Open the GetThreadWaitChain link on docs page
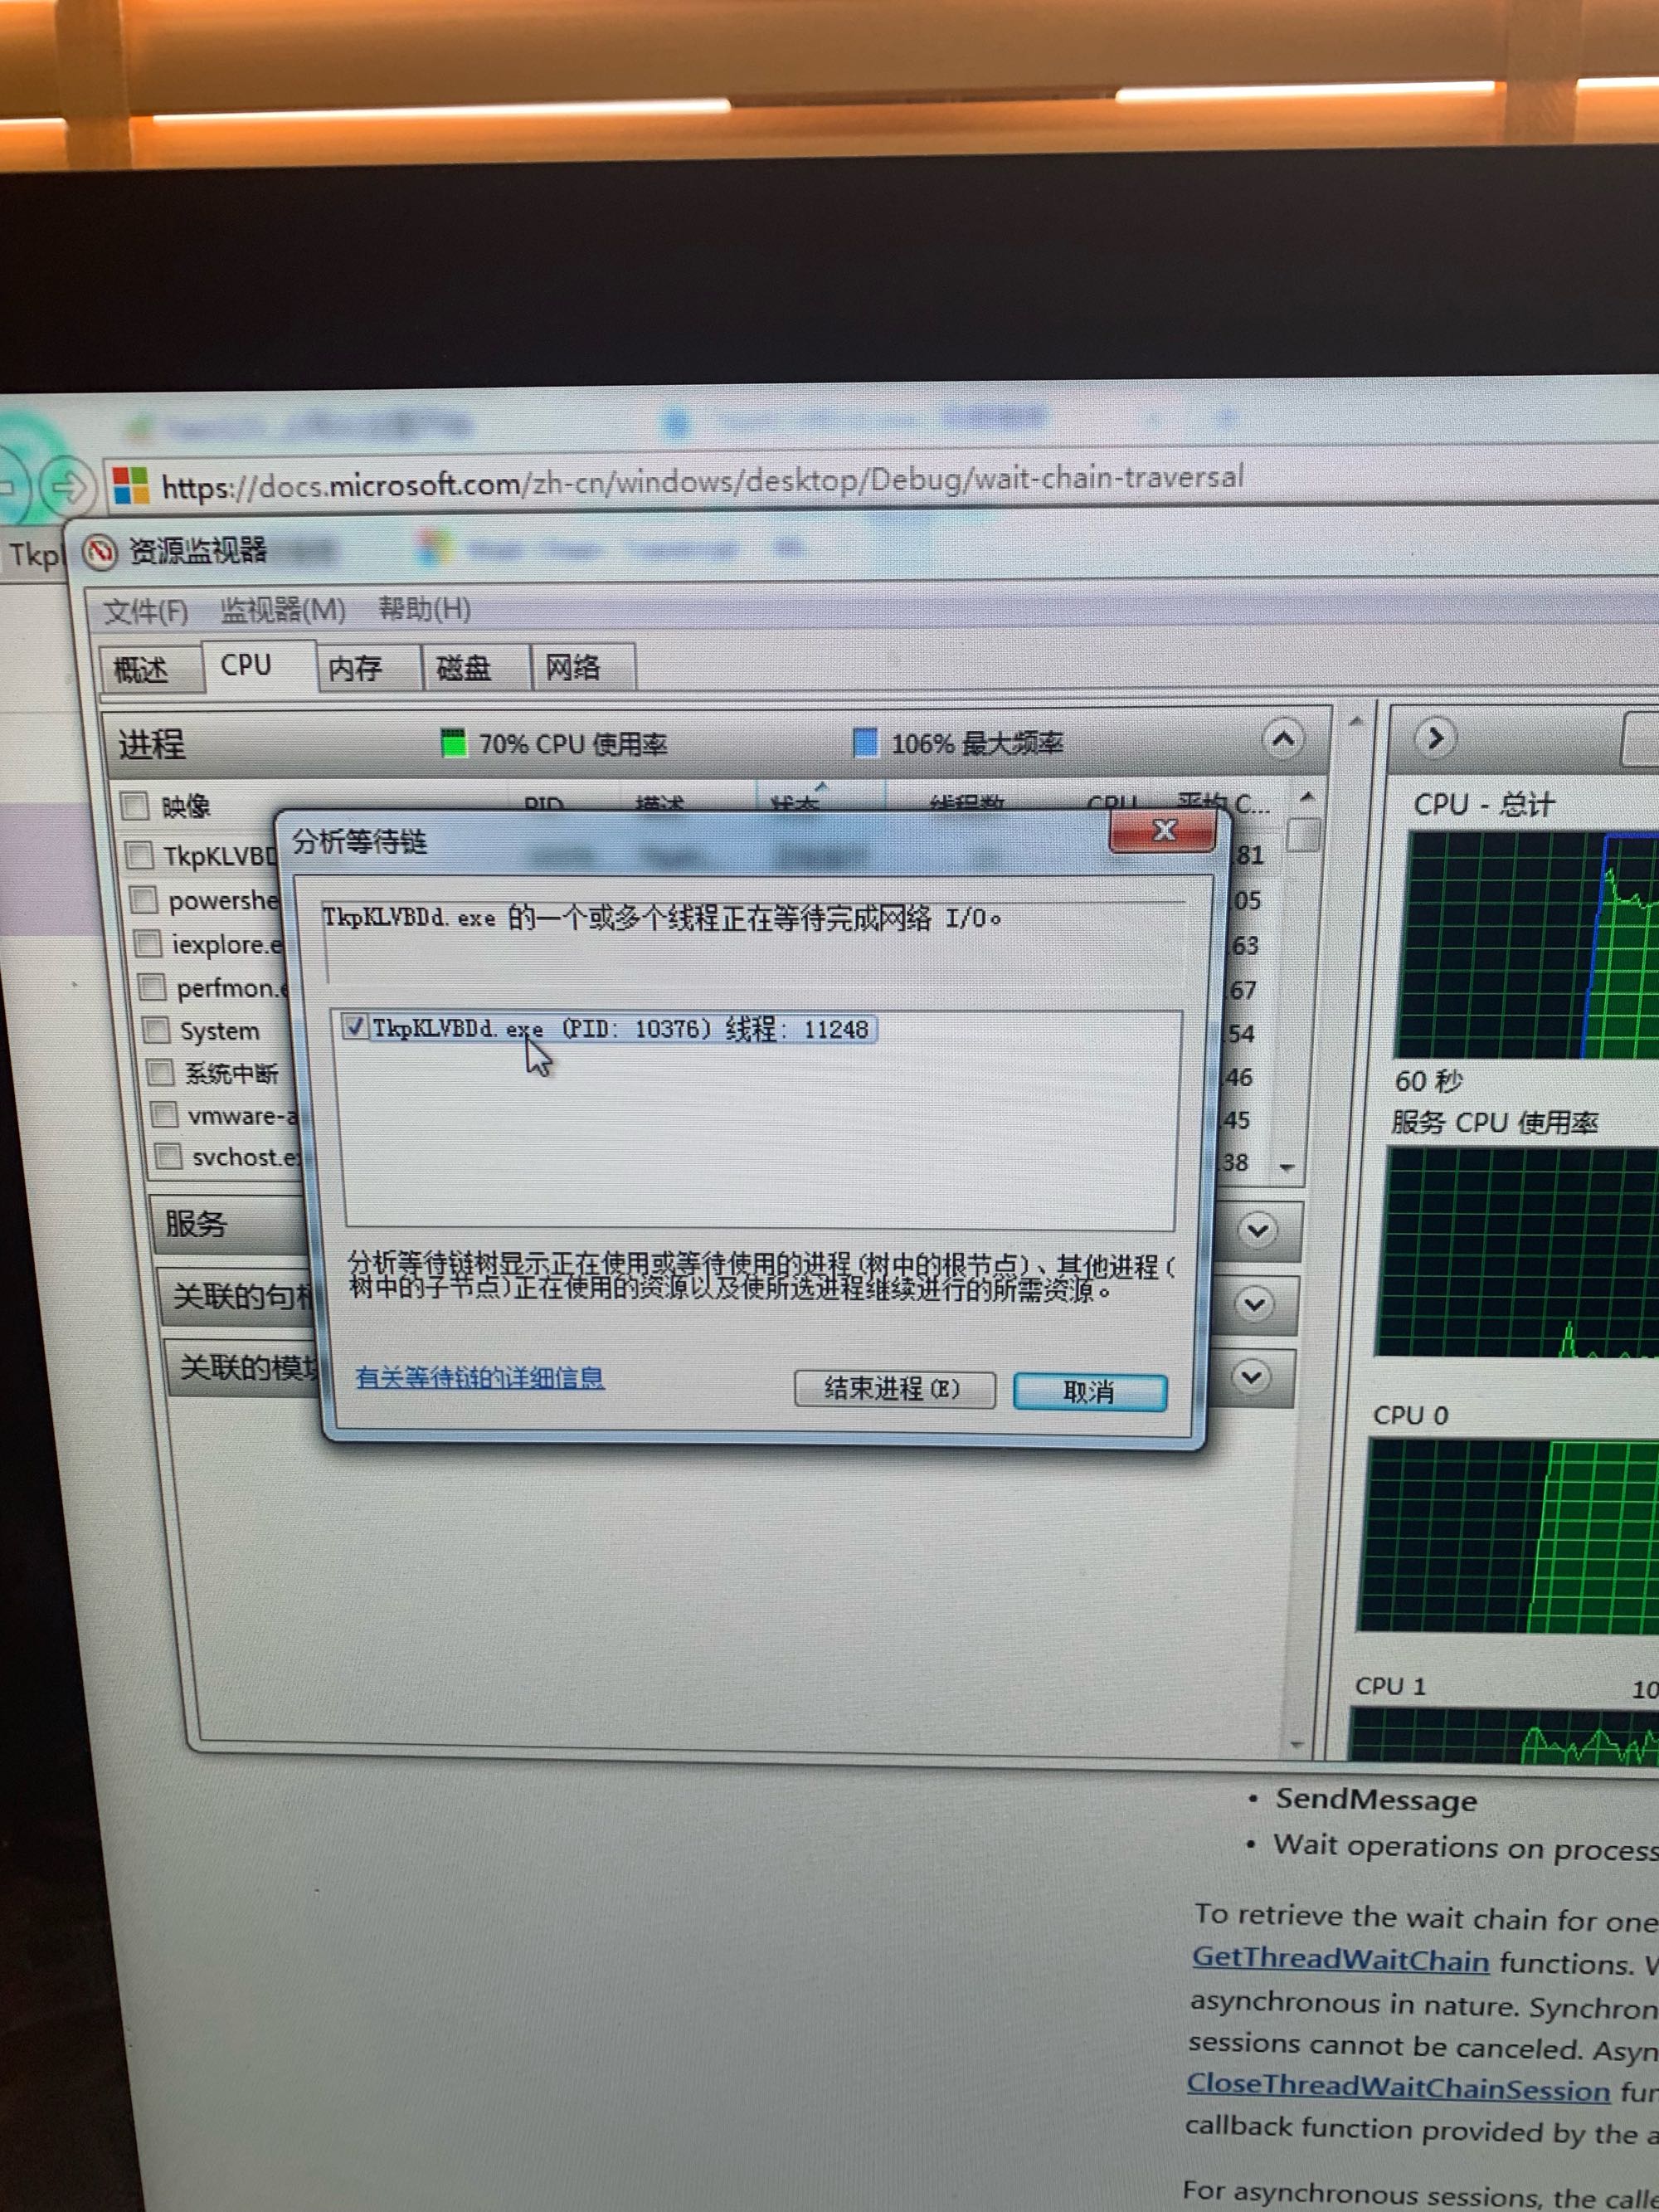This screenshot has width=1659, height=2212. pyautogui.click(x=1341, y=1959)
